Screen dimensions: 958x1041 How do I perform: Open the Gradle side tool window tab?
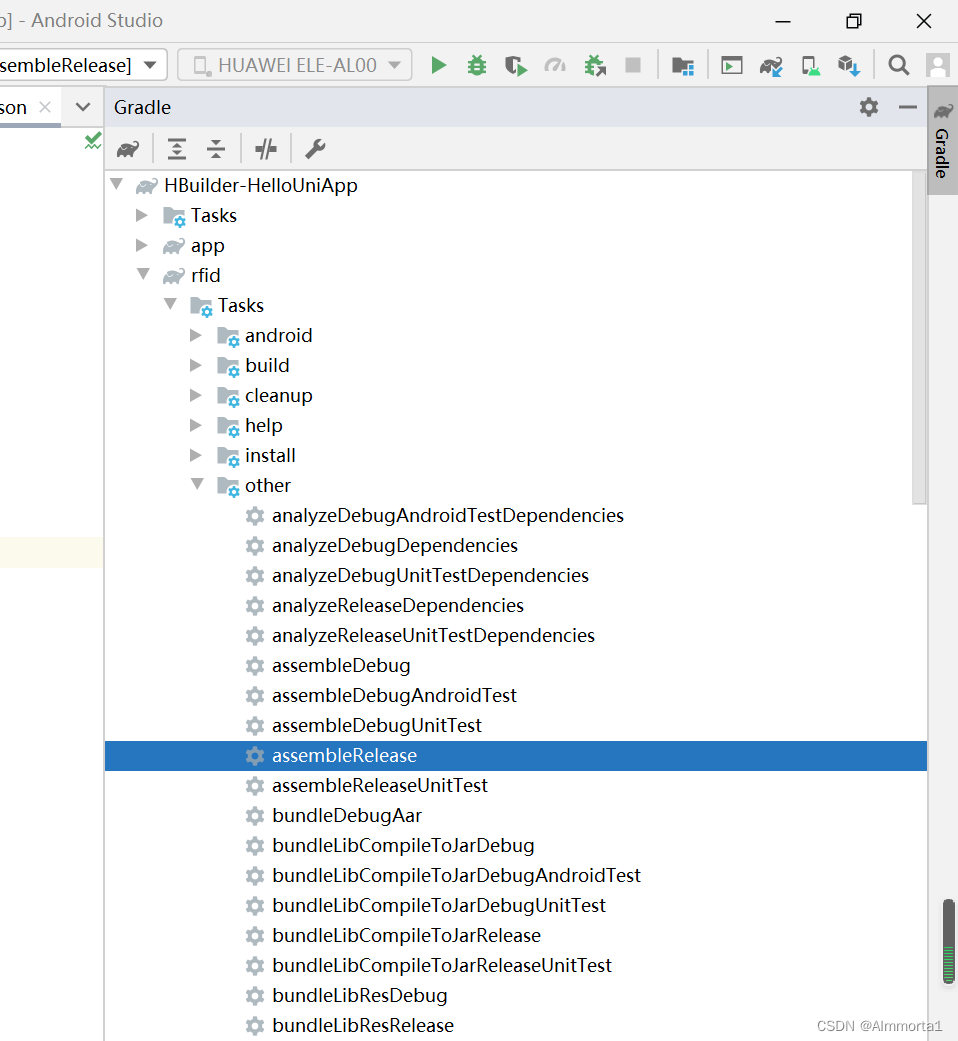pyautogui.click(x=943, y=141)
